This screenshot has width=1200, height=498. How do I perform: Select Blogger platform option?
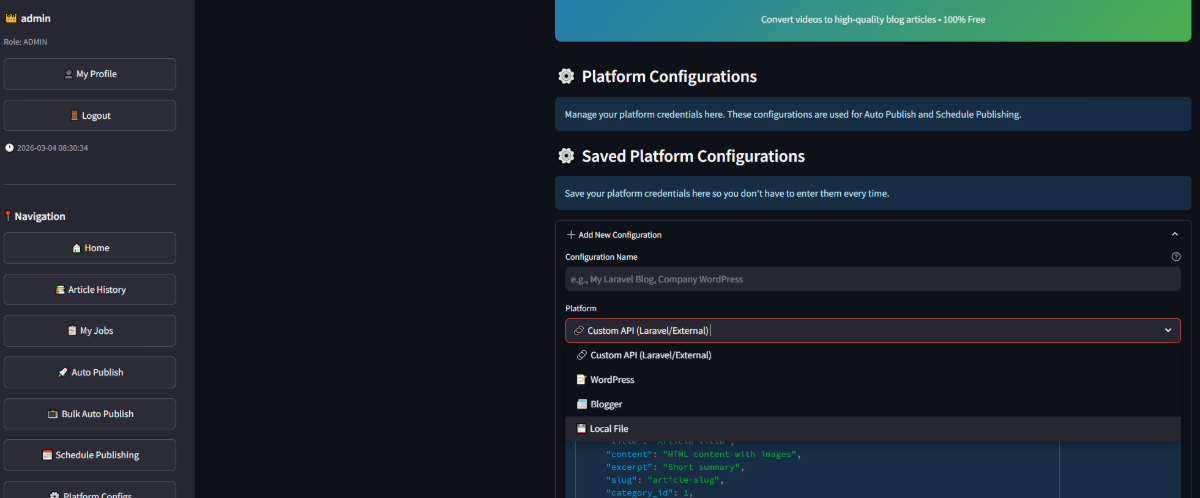pyautogui.click(x=873, y=404)
